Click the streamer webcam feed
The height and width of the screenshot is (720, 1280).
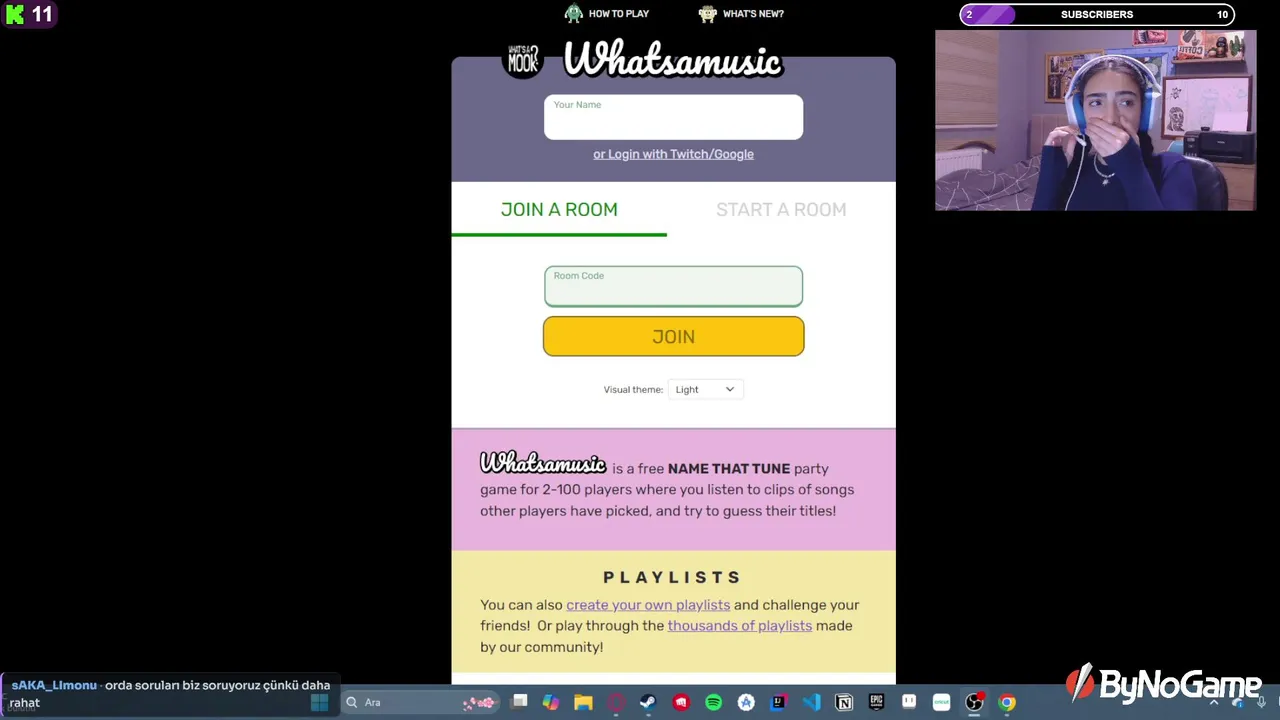[x=1095, y=120]
